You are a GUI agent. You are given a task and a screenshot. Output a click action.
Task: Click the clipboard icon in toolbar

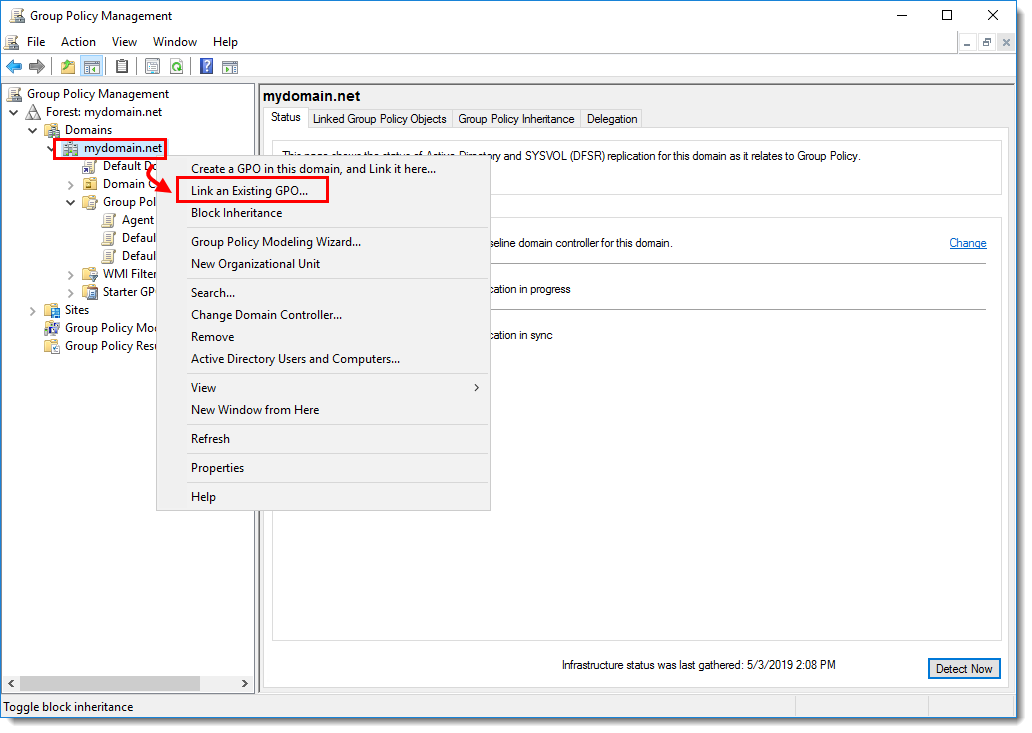tap(122, 67)
